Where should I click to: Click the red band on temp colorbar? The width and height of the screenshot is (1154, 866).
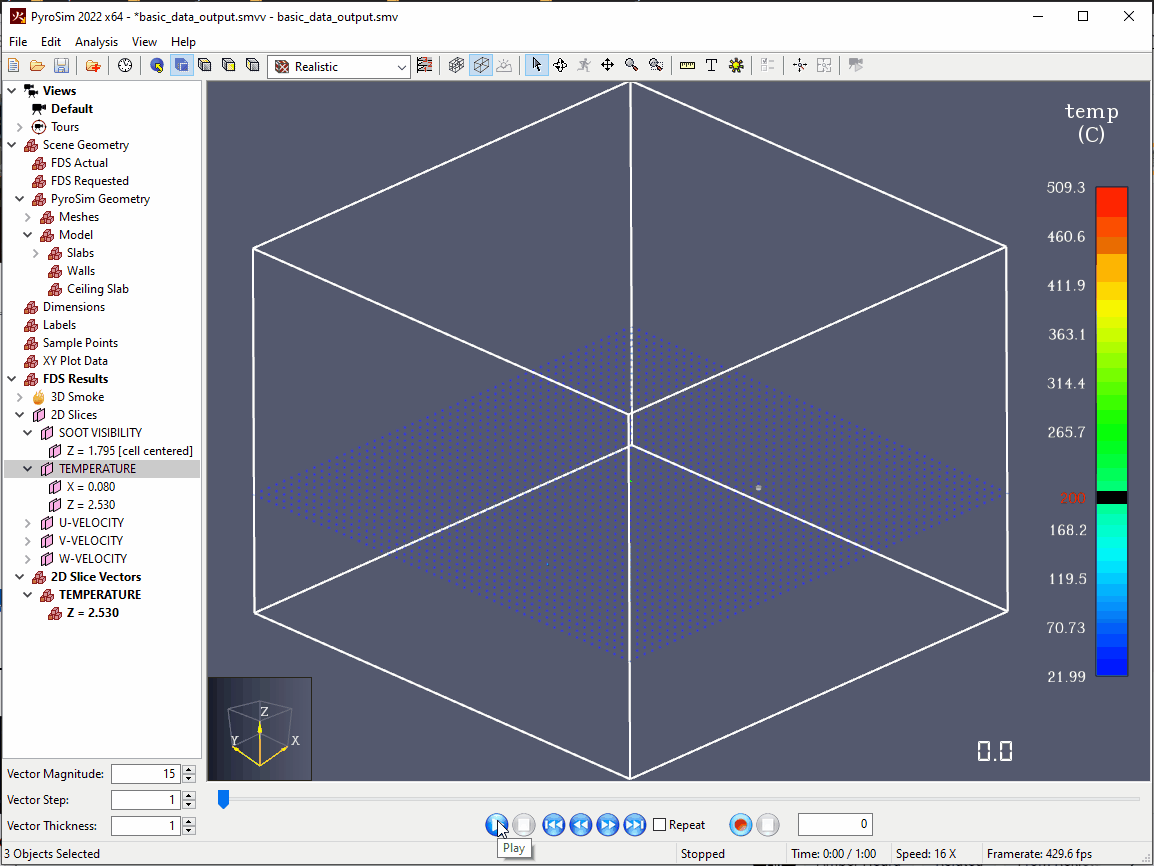[x=1111, y=202]
